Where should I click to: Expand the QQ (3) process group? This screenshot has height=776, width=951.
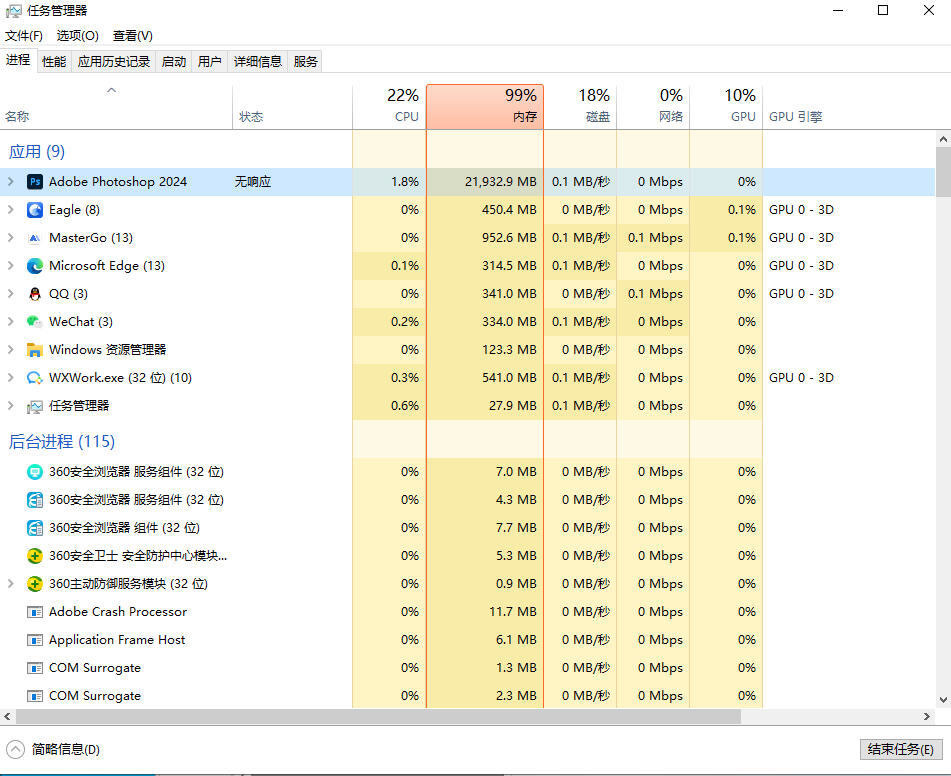[x=10, y=294]
